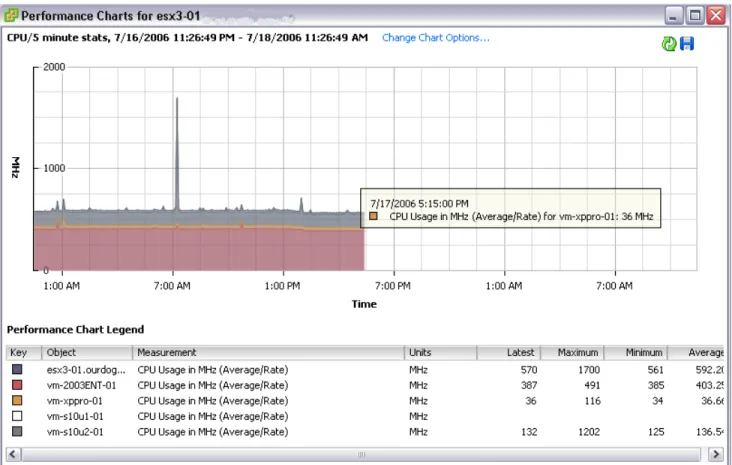
Task: Click the tall CPU spike near 7:00 AM
Action: tap(177, 154)
